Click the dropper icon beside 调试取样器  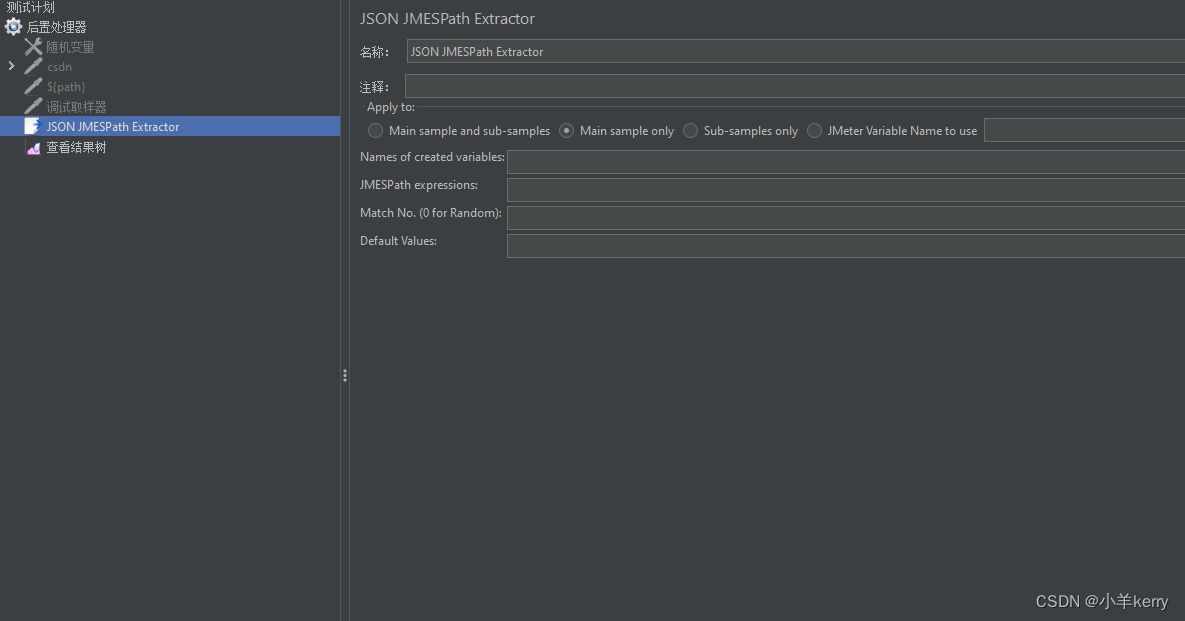click(33, 107)
